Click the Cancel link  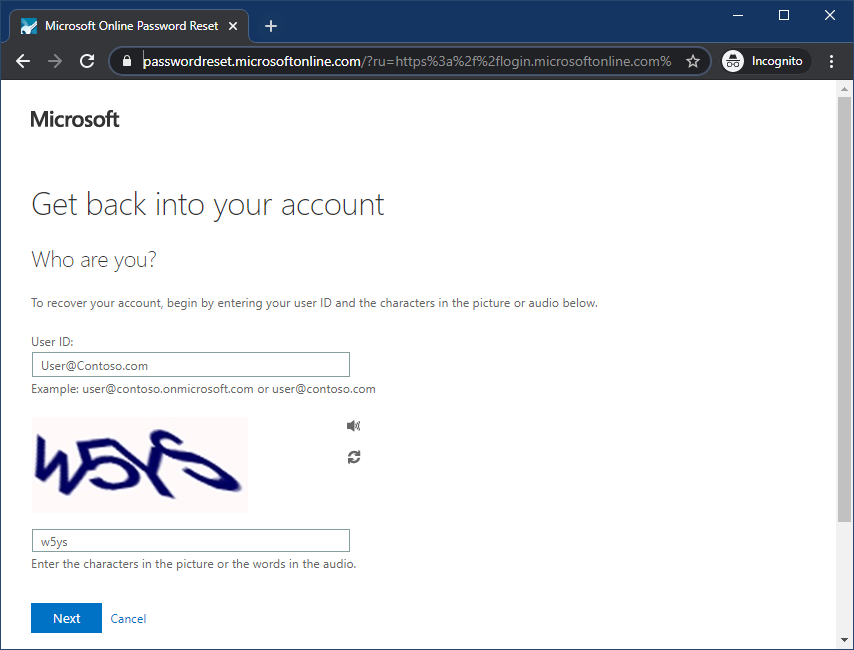(128, 618)
